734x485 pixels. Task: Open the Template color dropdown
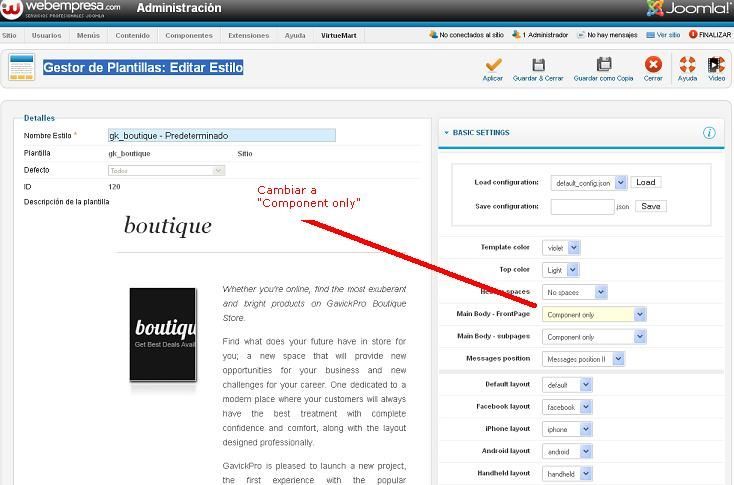point(561,248)
